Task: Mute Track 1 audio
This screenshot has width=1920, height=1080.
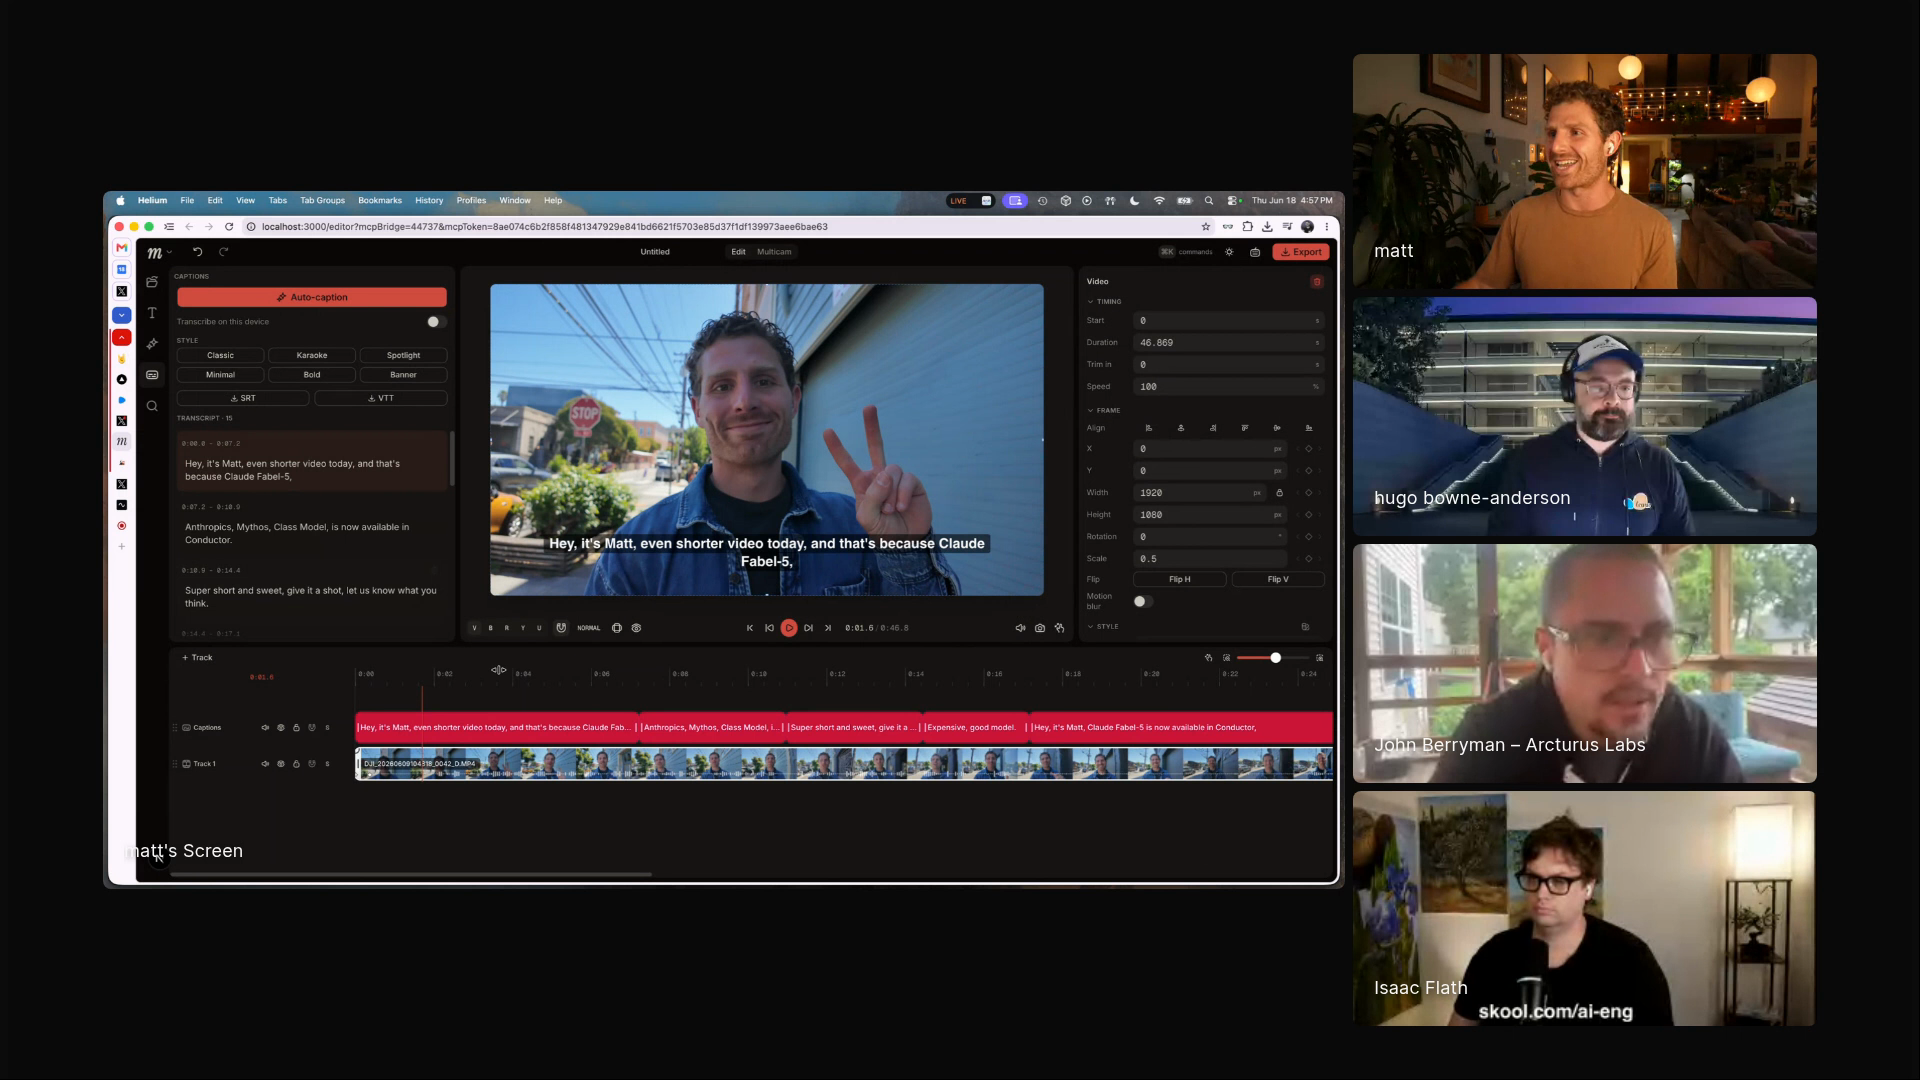Action: pos(265,764)
